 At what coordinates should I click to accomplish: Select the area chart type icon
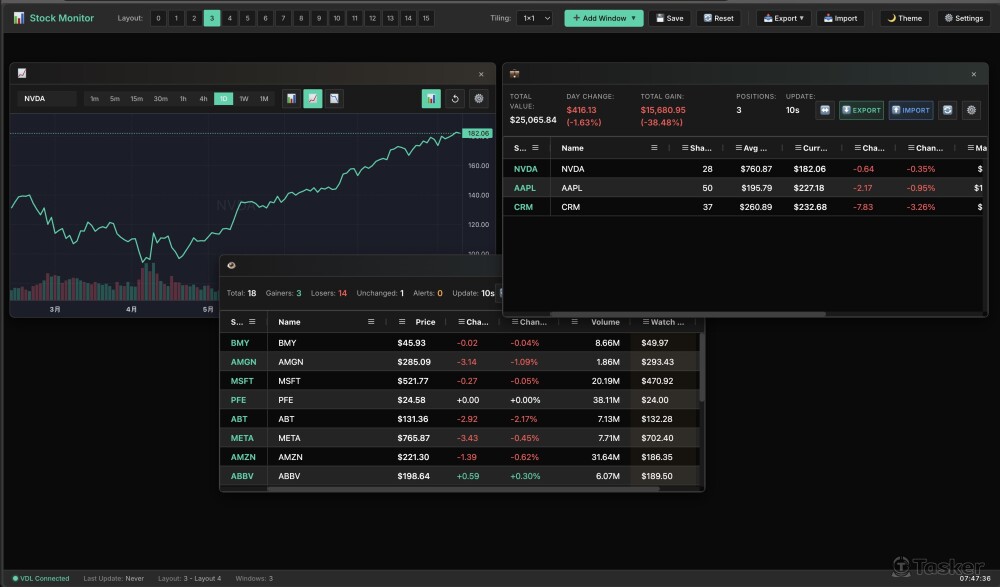coord(335,98)
